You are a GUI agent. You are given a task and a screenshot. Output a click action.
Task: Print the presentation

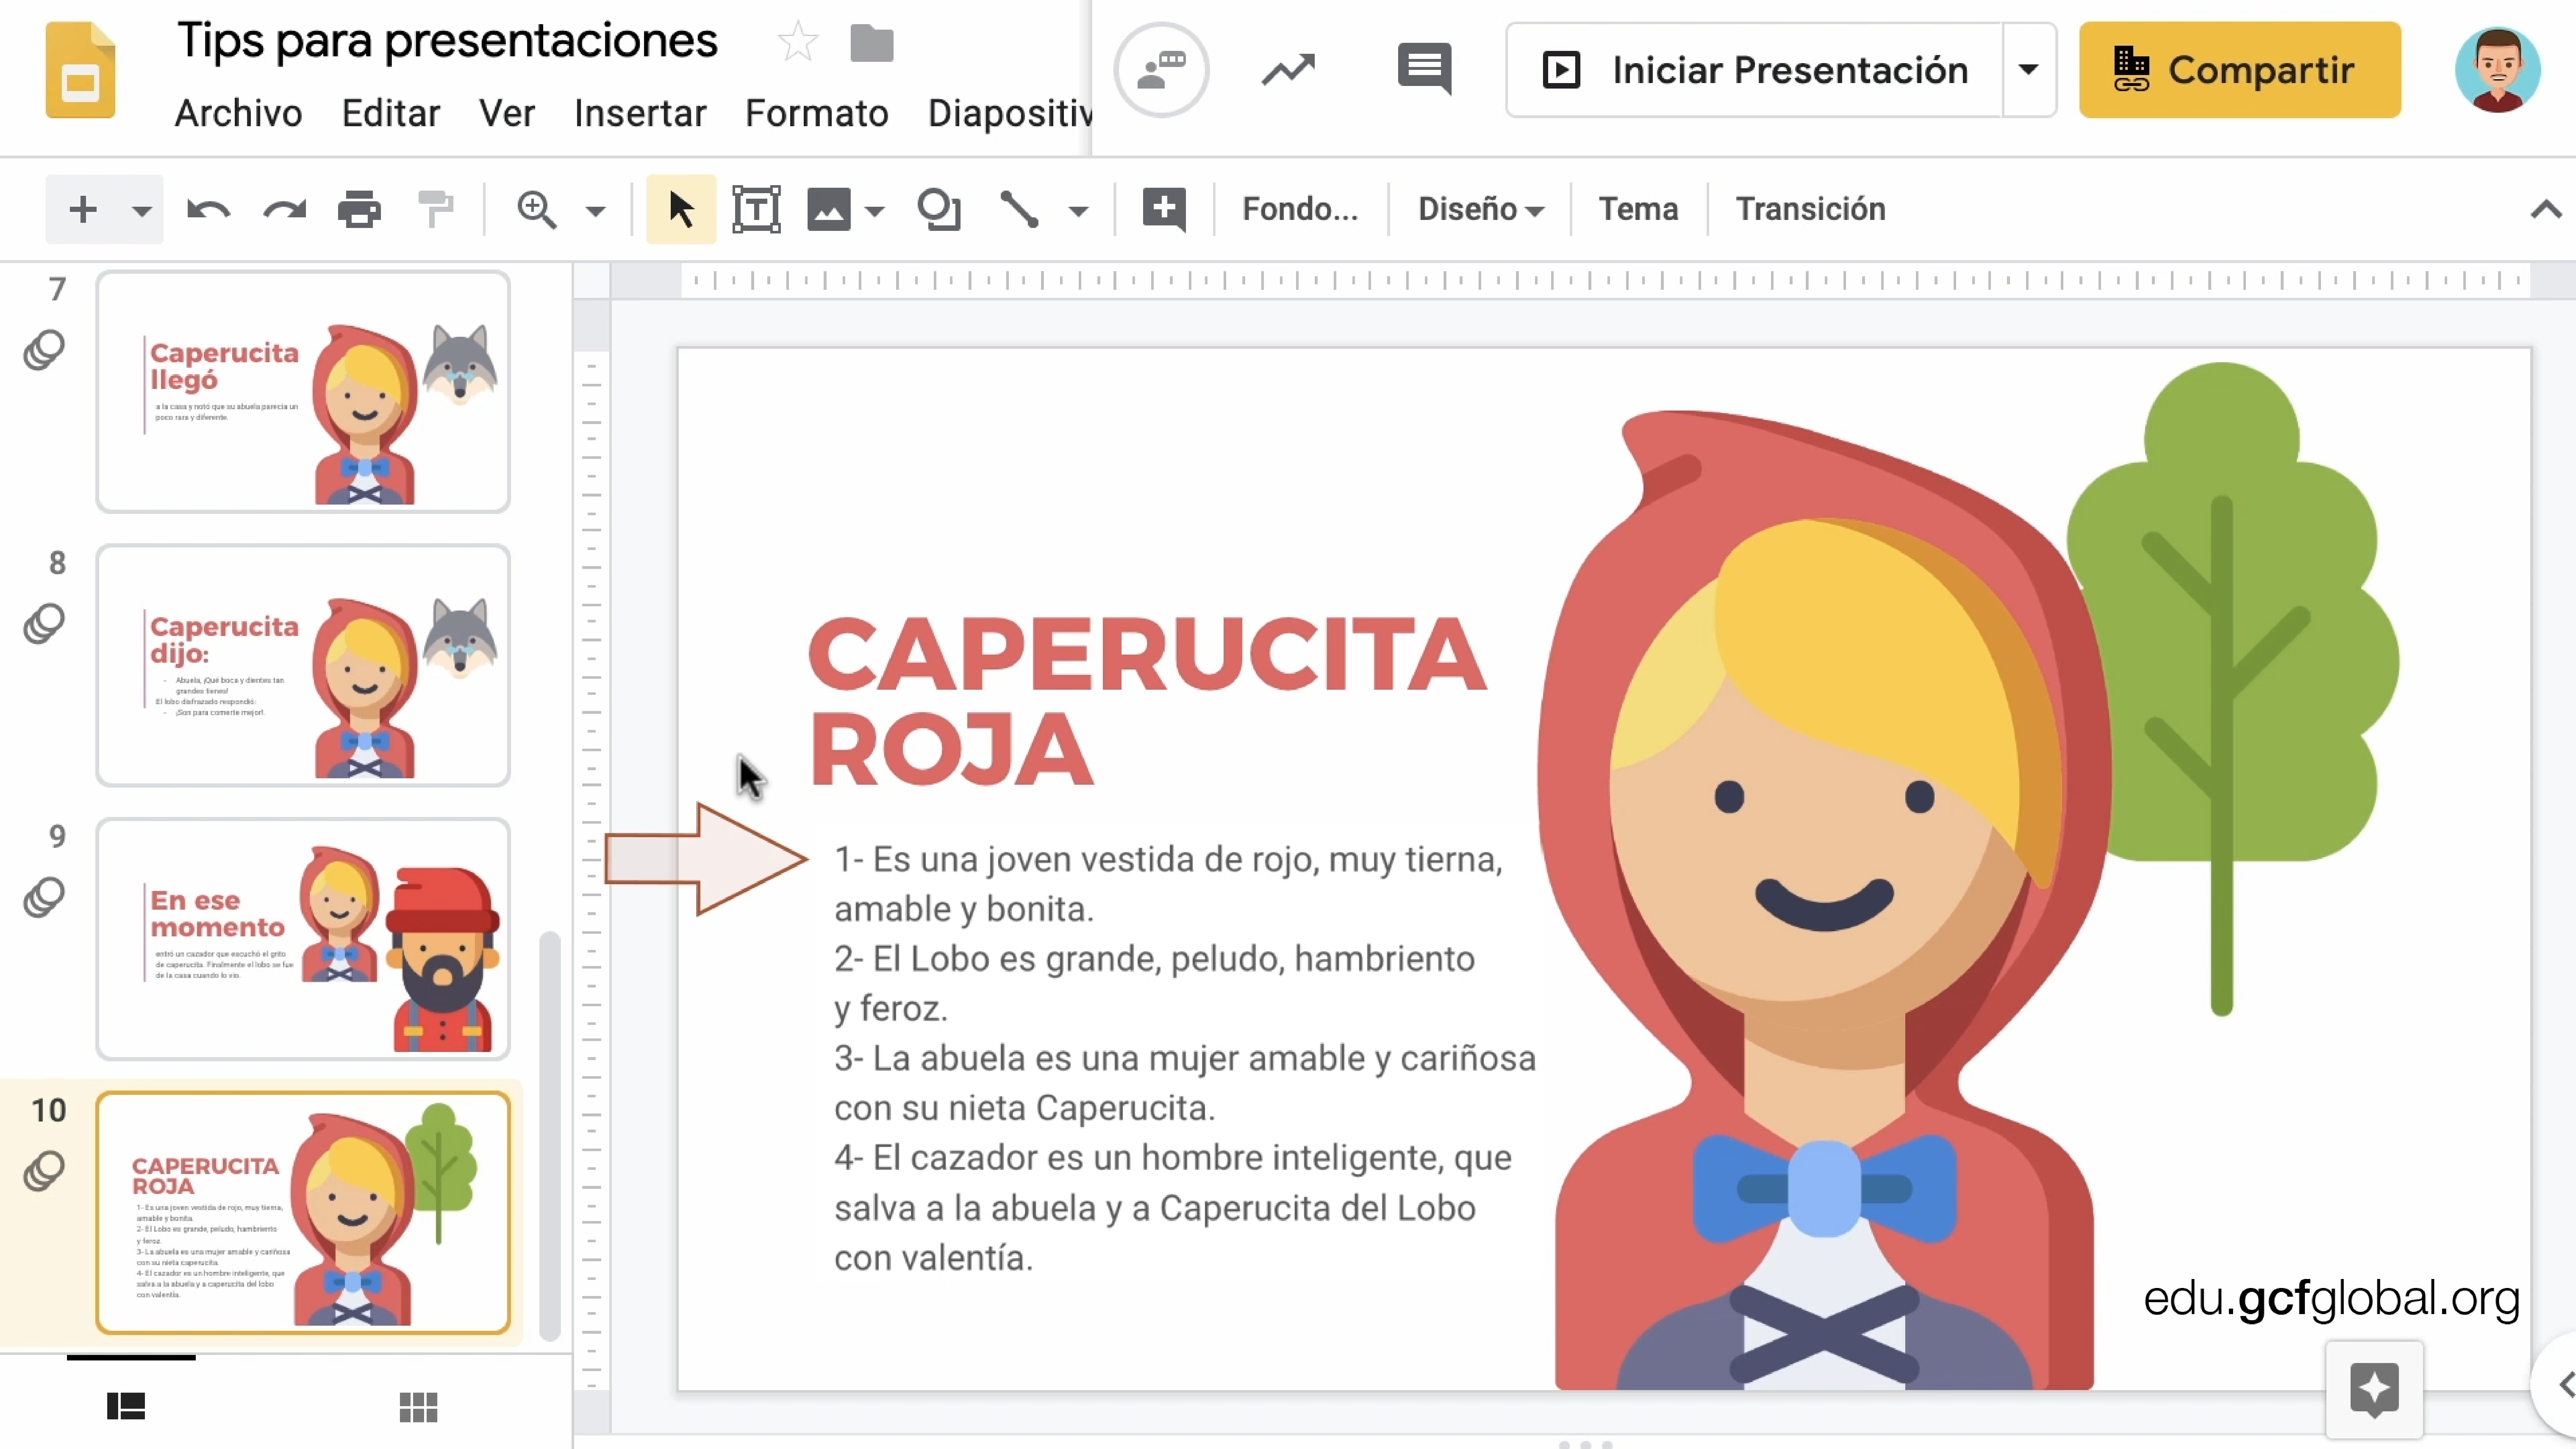(359, 210)
